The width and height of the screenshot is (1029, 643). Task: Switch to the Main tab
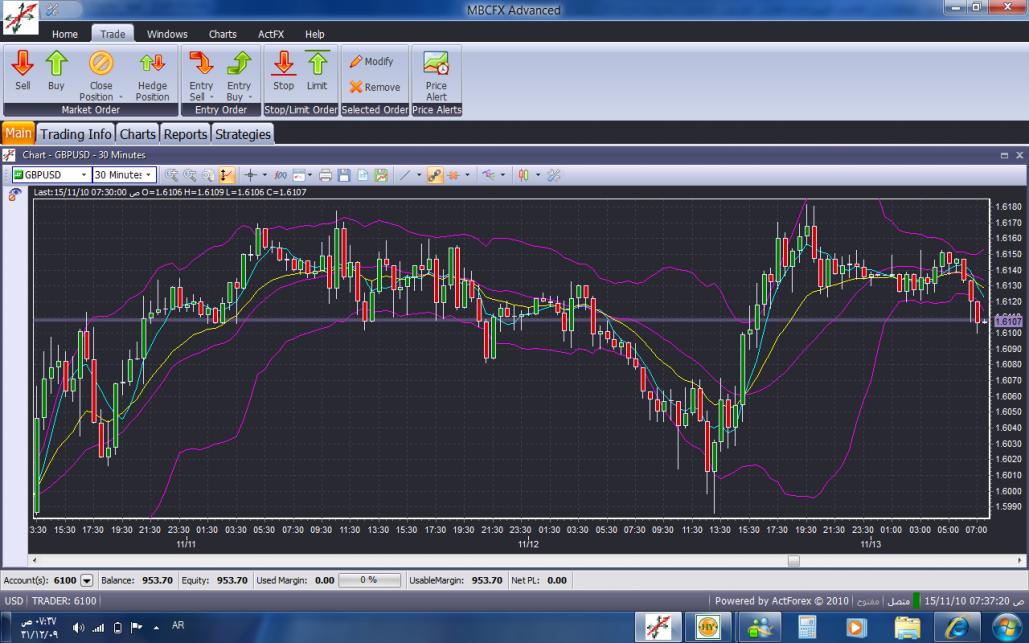coord(18,133)
